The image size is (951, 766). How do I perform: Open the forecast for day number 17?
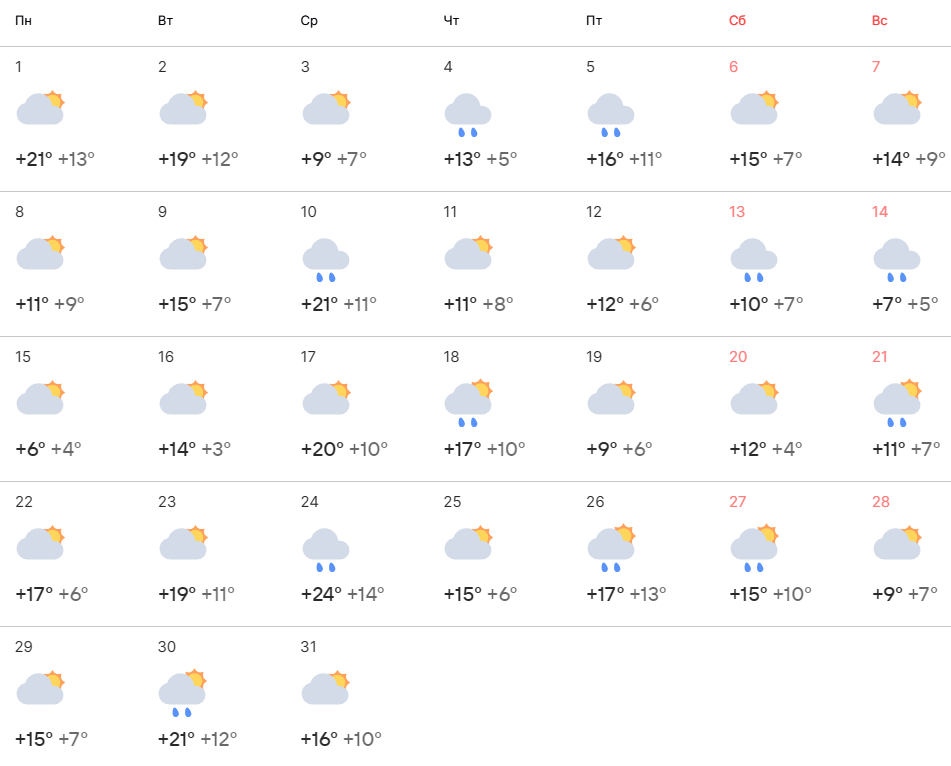pos(309,357)
